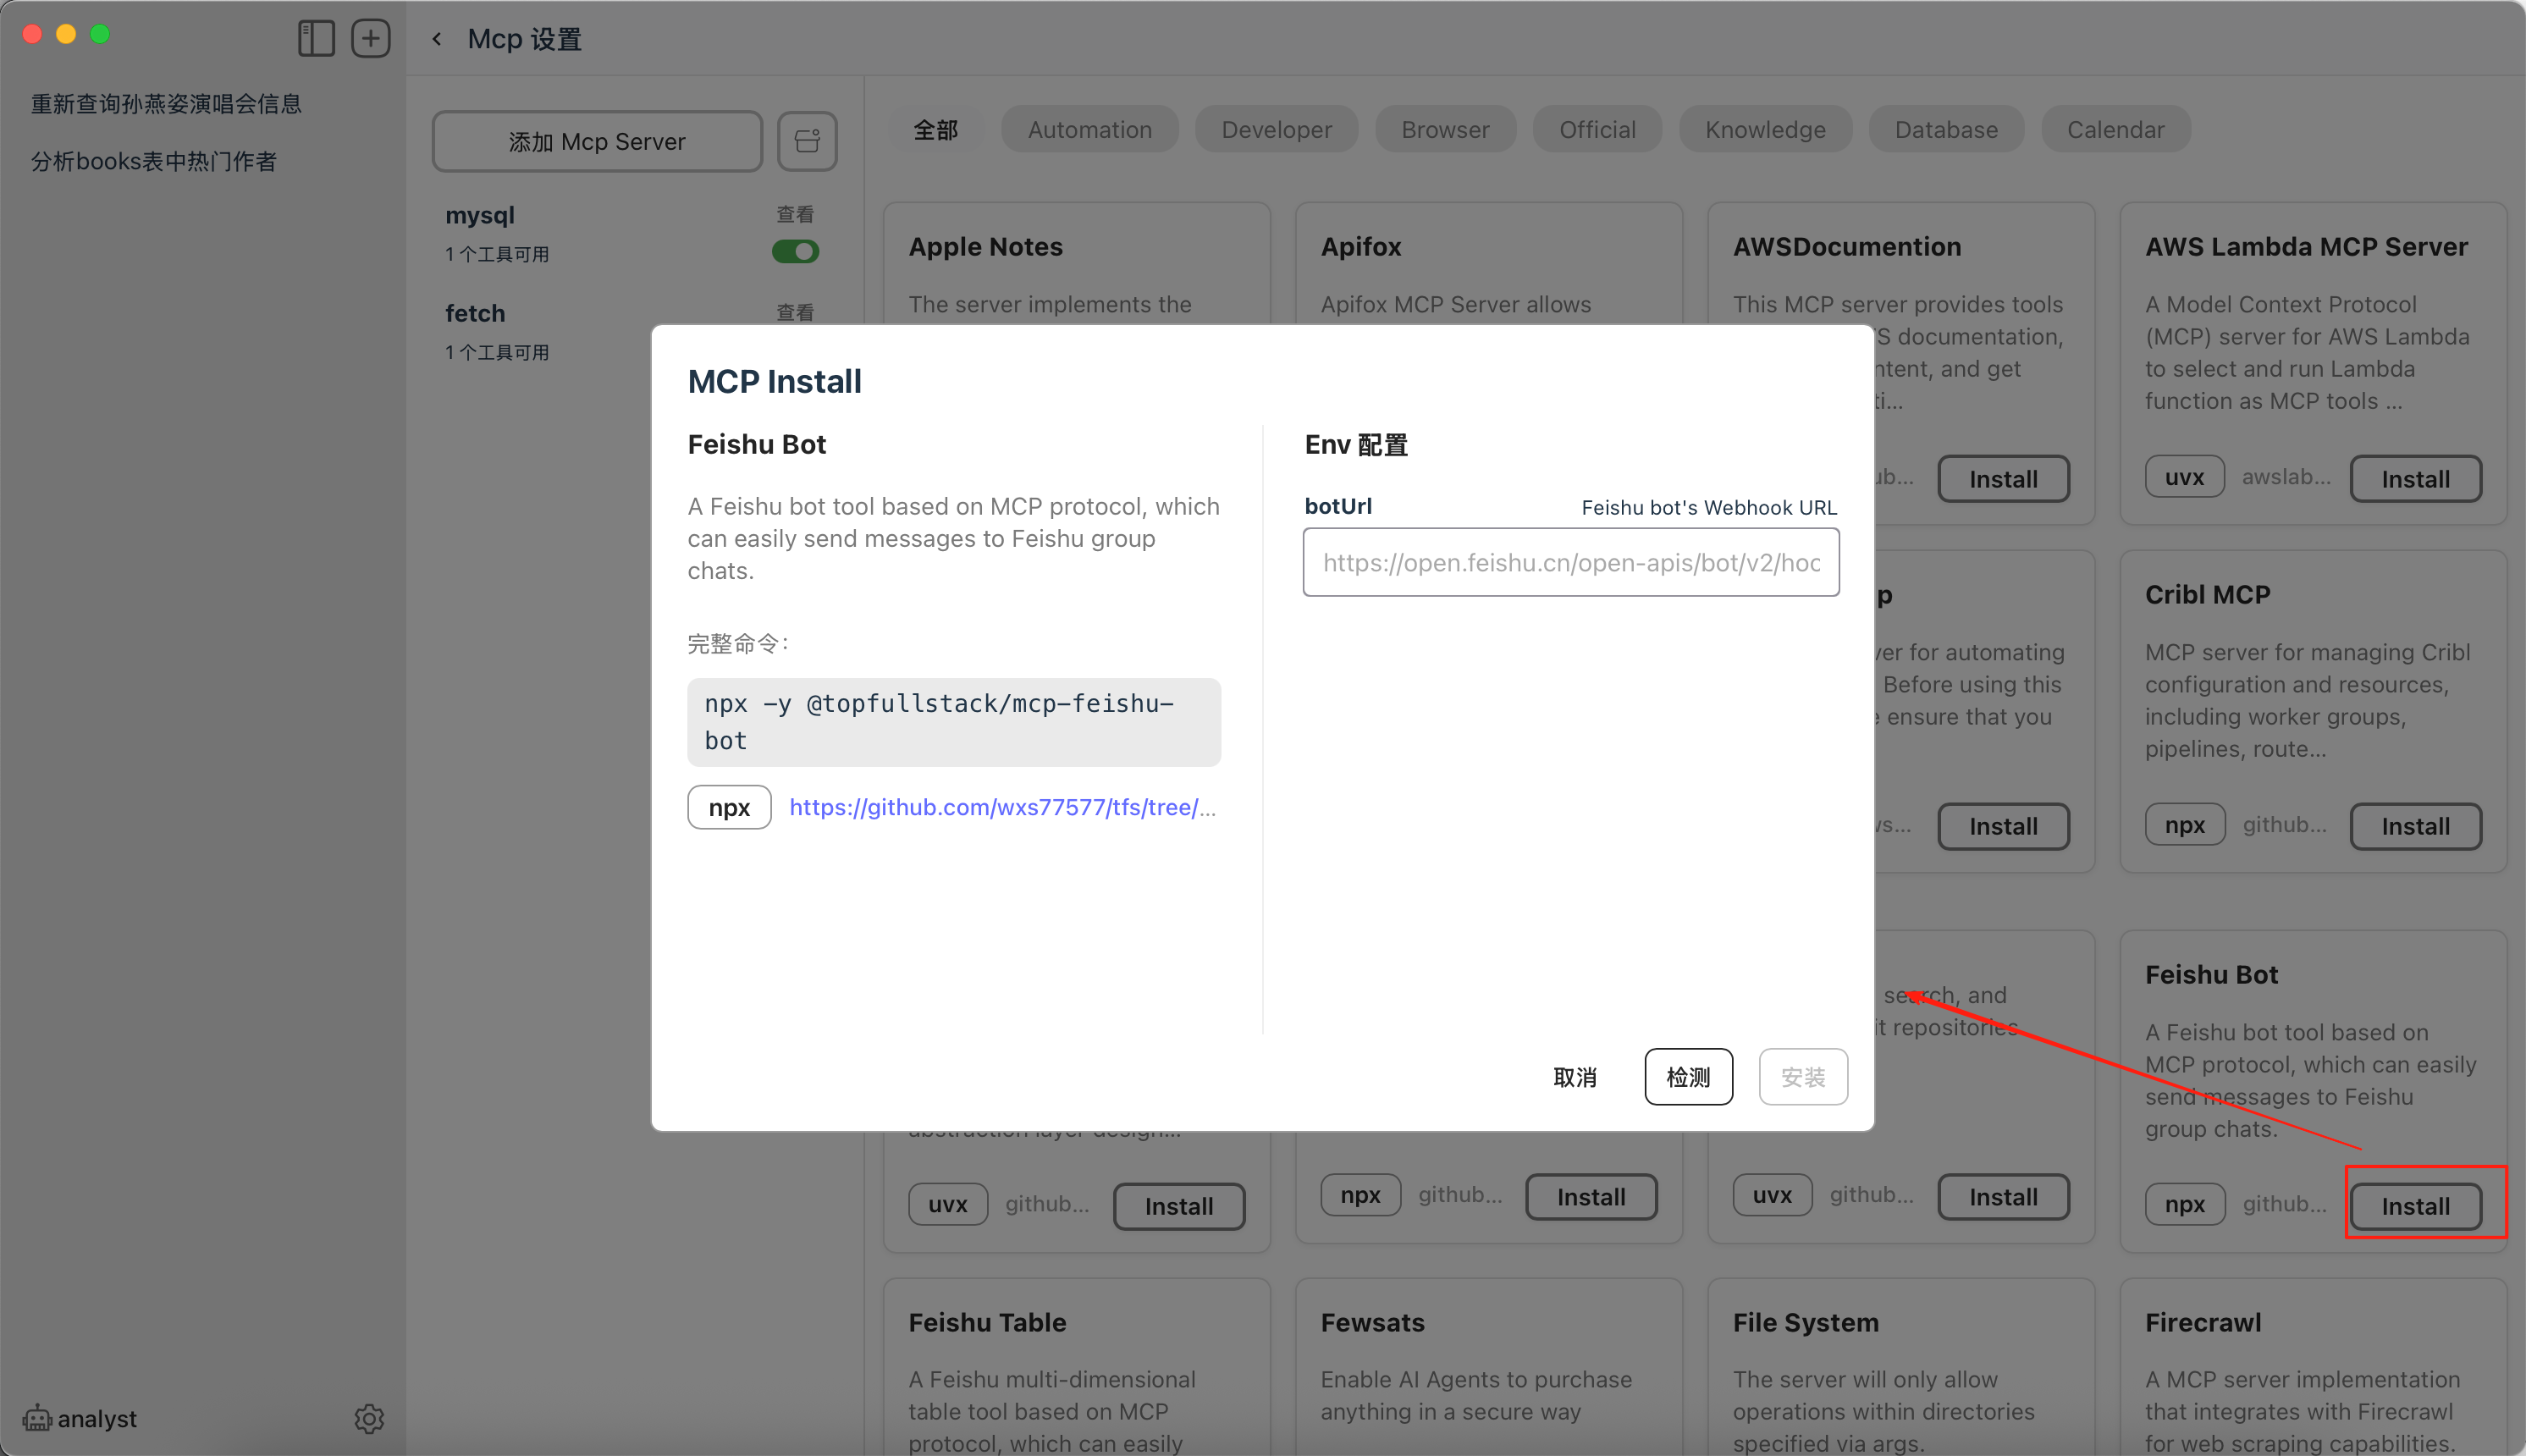The height and width of the screenshot is (1456, 2526).
Task: Open the settings gear icon
Action: [369, 1418]
